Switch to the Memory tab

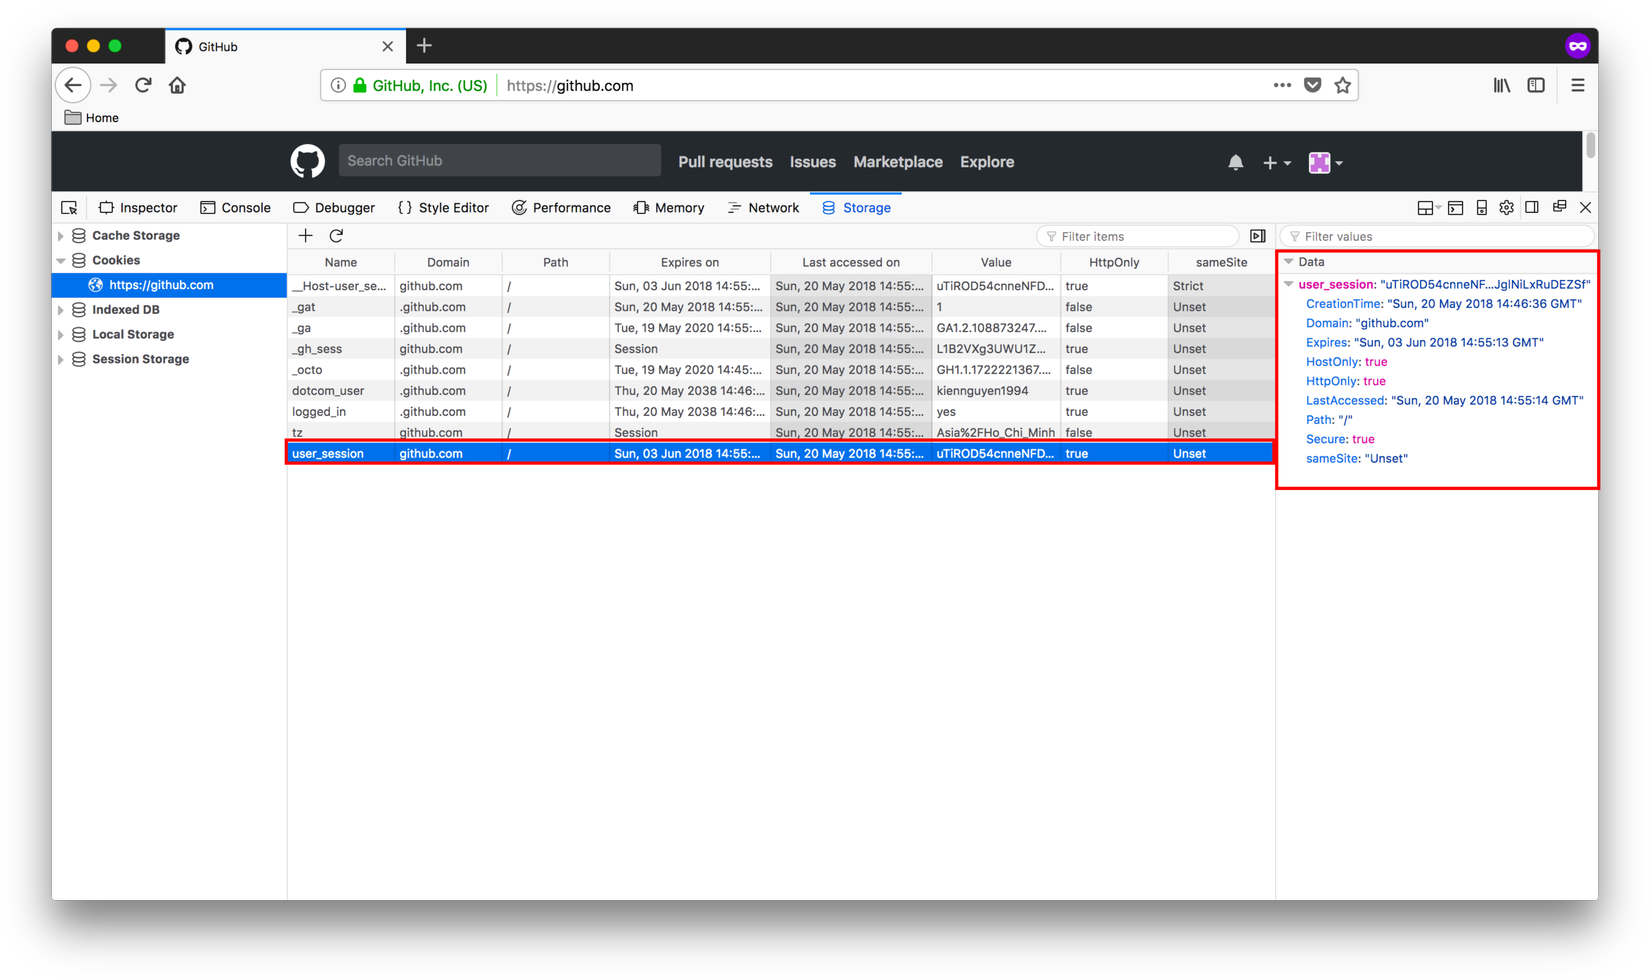coord(668,208)
